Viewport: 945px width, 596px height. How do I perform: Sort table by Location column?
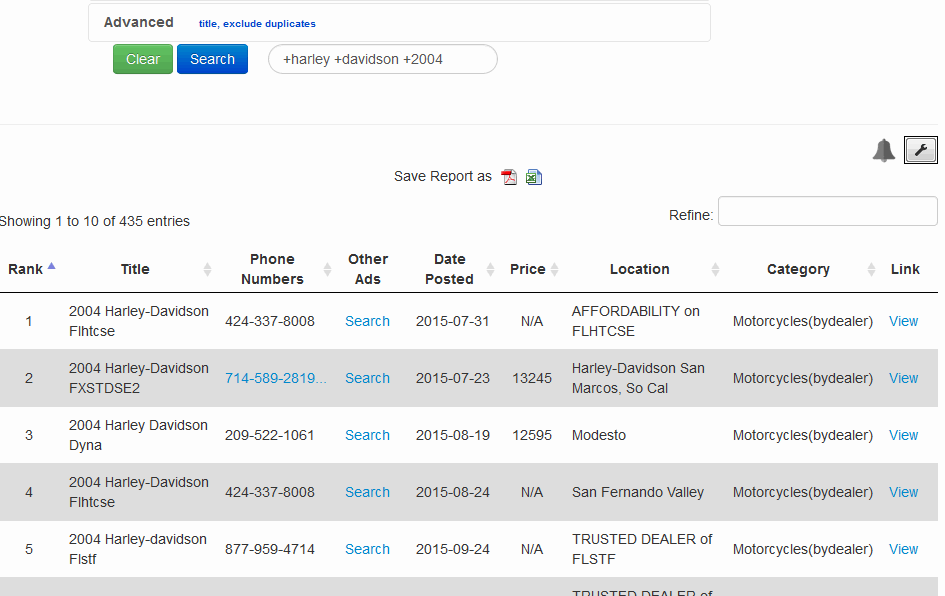[x=640, y=269]
